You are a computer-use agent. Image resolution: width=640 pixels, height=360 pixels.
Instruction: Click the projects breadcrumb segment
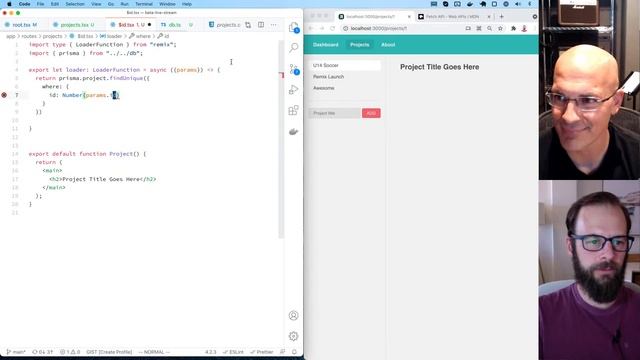coord(52,36)
